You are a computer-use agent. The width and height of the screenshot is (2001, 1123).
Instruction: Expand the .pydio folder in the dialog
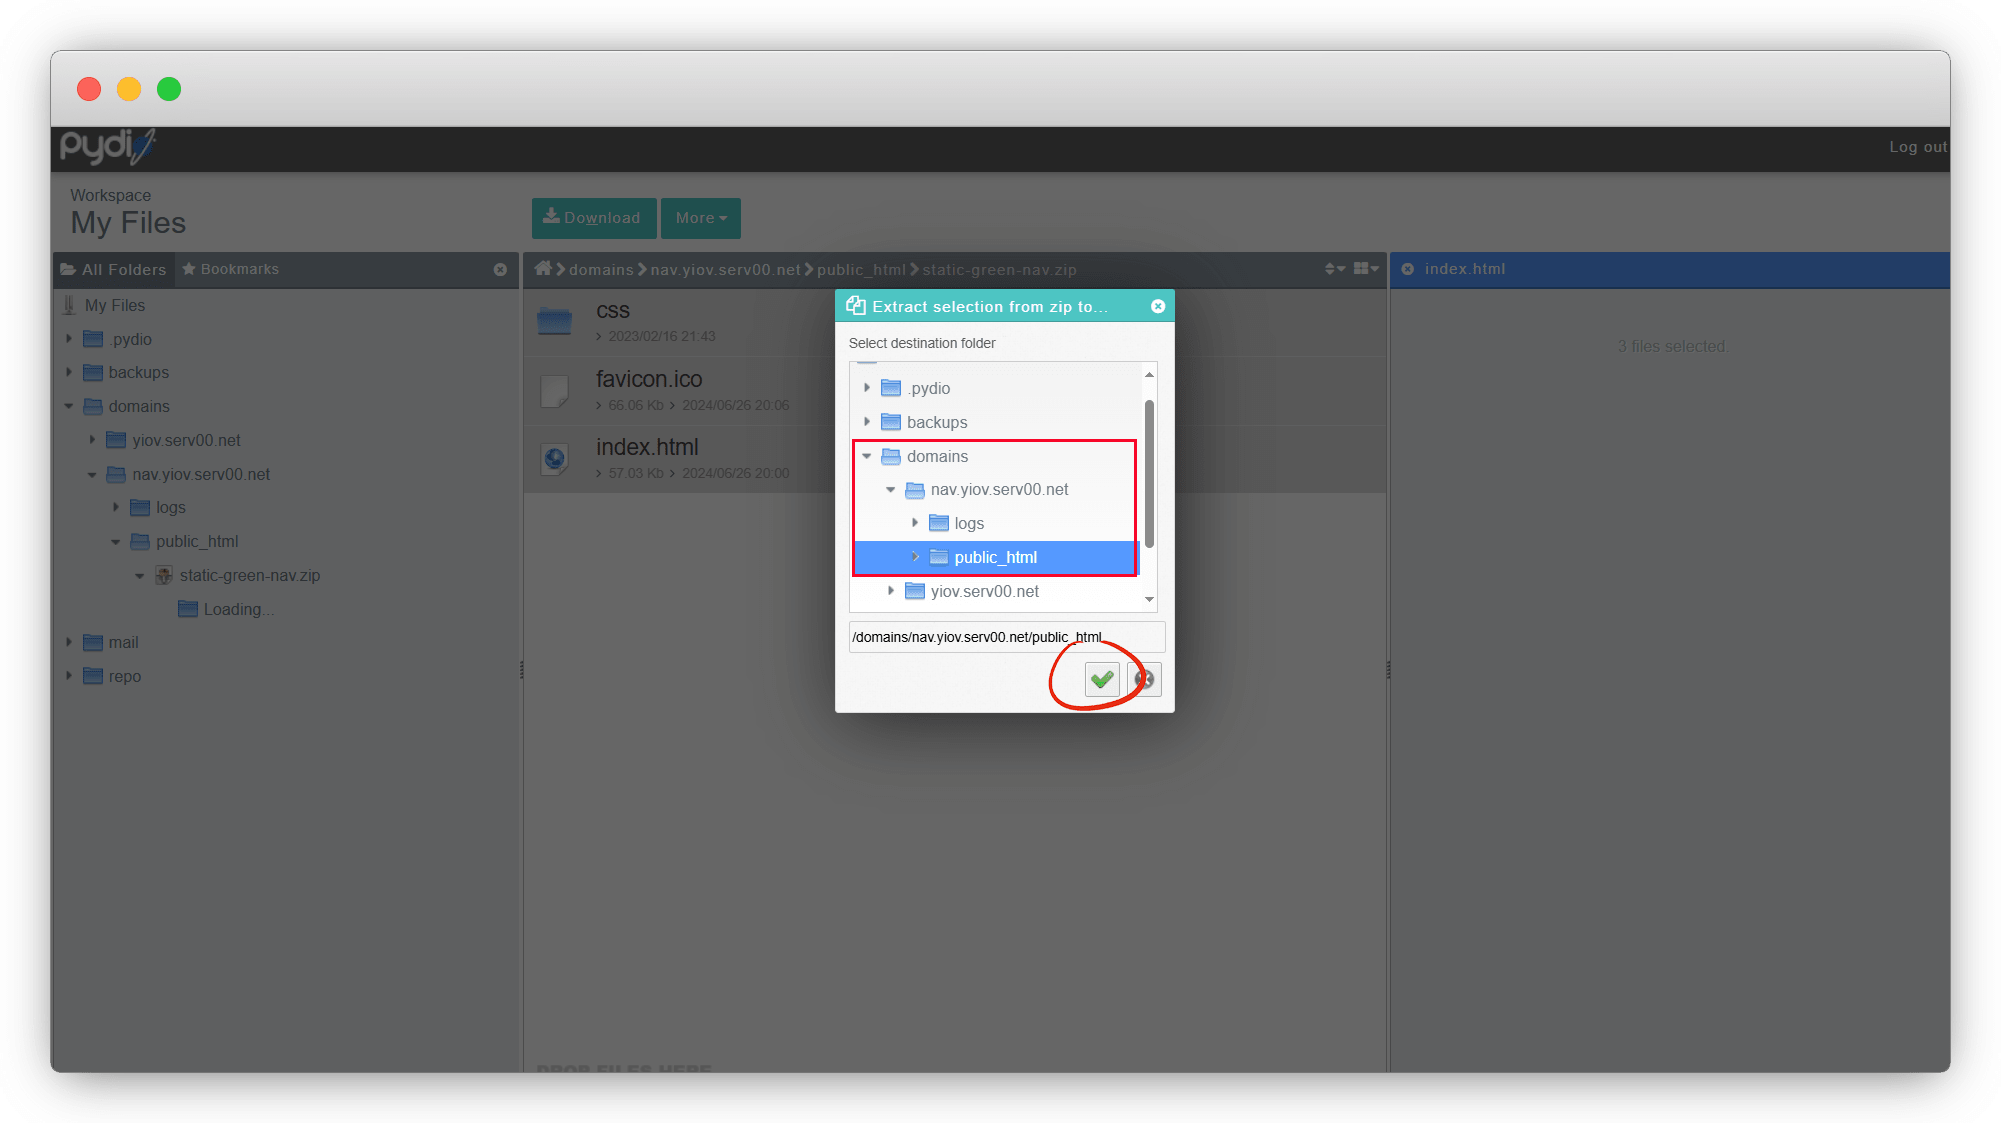point(867,388)
